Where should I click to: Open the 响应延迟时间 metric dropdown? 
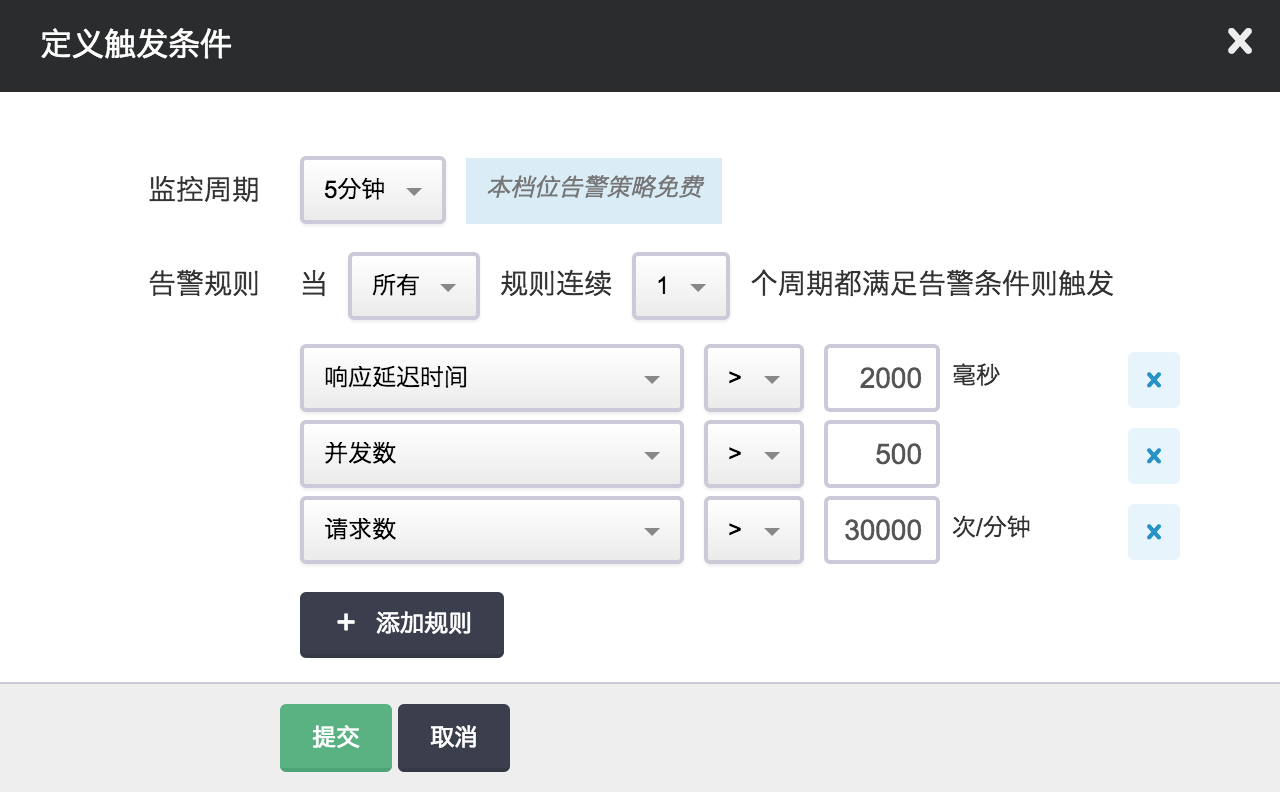(491, 378)
